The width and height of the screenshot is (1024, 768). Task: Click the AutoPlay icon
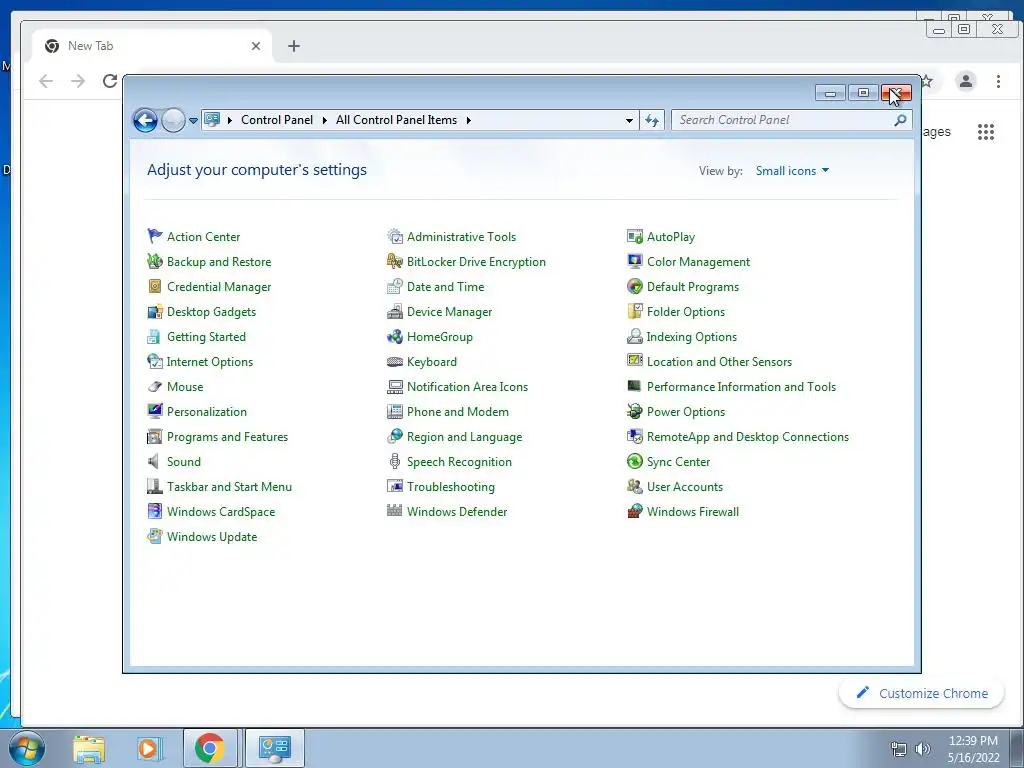(x=635, y=236)
